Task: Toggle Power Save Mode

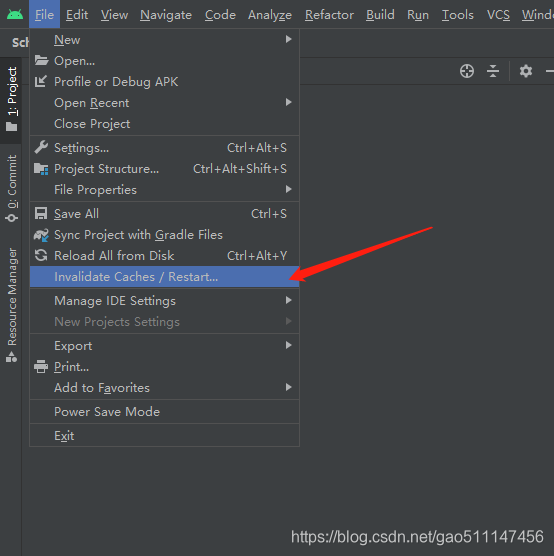Action: point(165,412)
